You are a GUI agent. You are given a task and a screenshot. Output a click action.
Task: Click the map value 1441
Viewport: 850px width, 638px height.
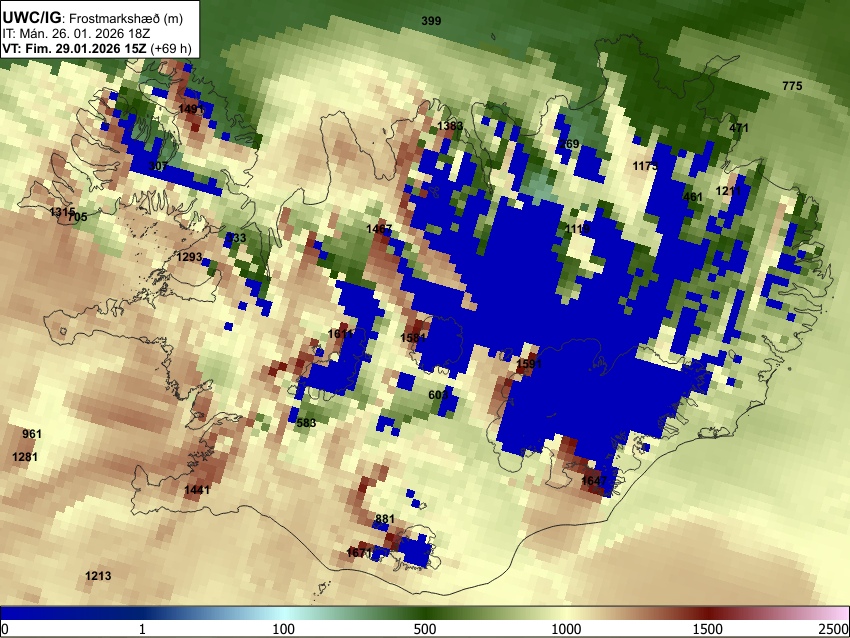tap(197, 490)
